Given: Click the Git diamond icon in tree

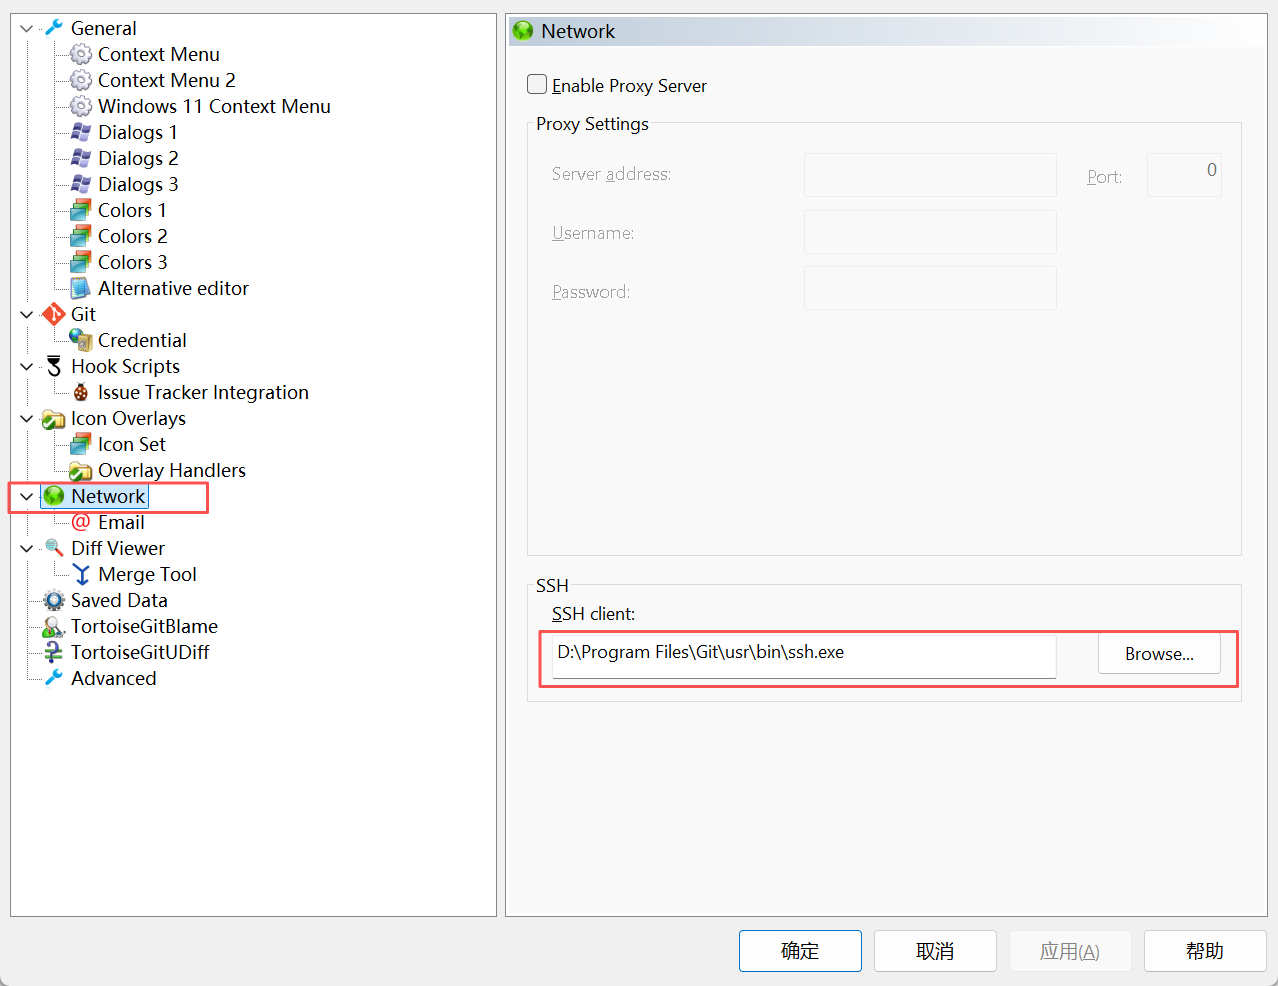Looking at the screenshot, I should click(54, 315).
